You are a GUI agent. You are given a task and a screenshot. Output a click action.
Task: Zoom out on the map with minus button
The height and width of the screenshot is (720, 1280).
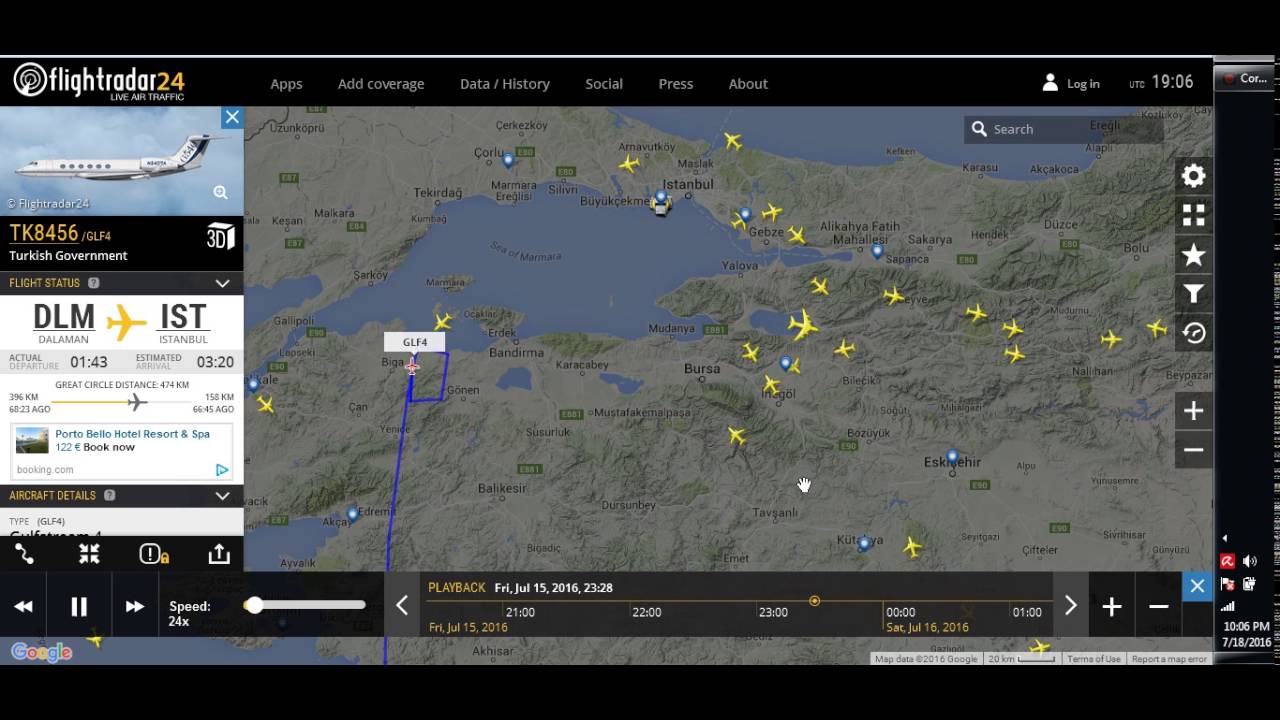pos(1193,450)
